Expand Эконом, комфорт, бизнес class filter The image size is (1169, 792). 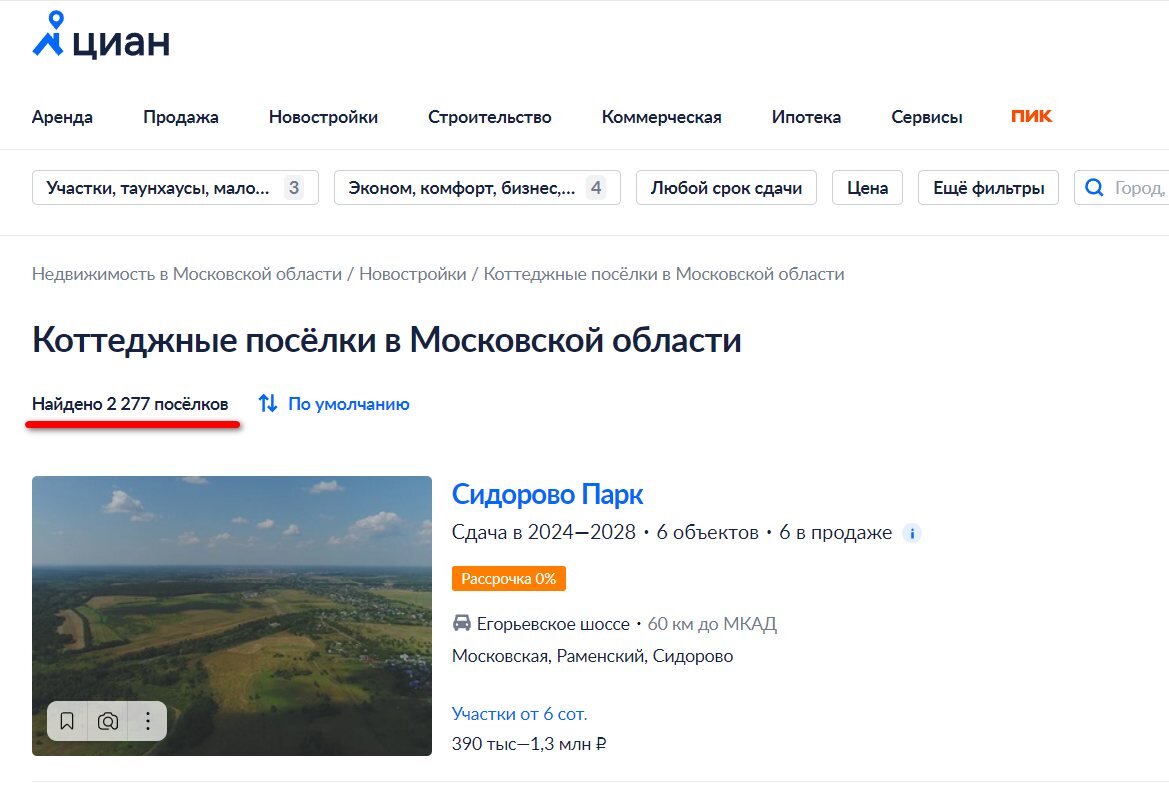click(x=477, y=187)
